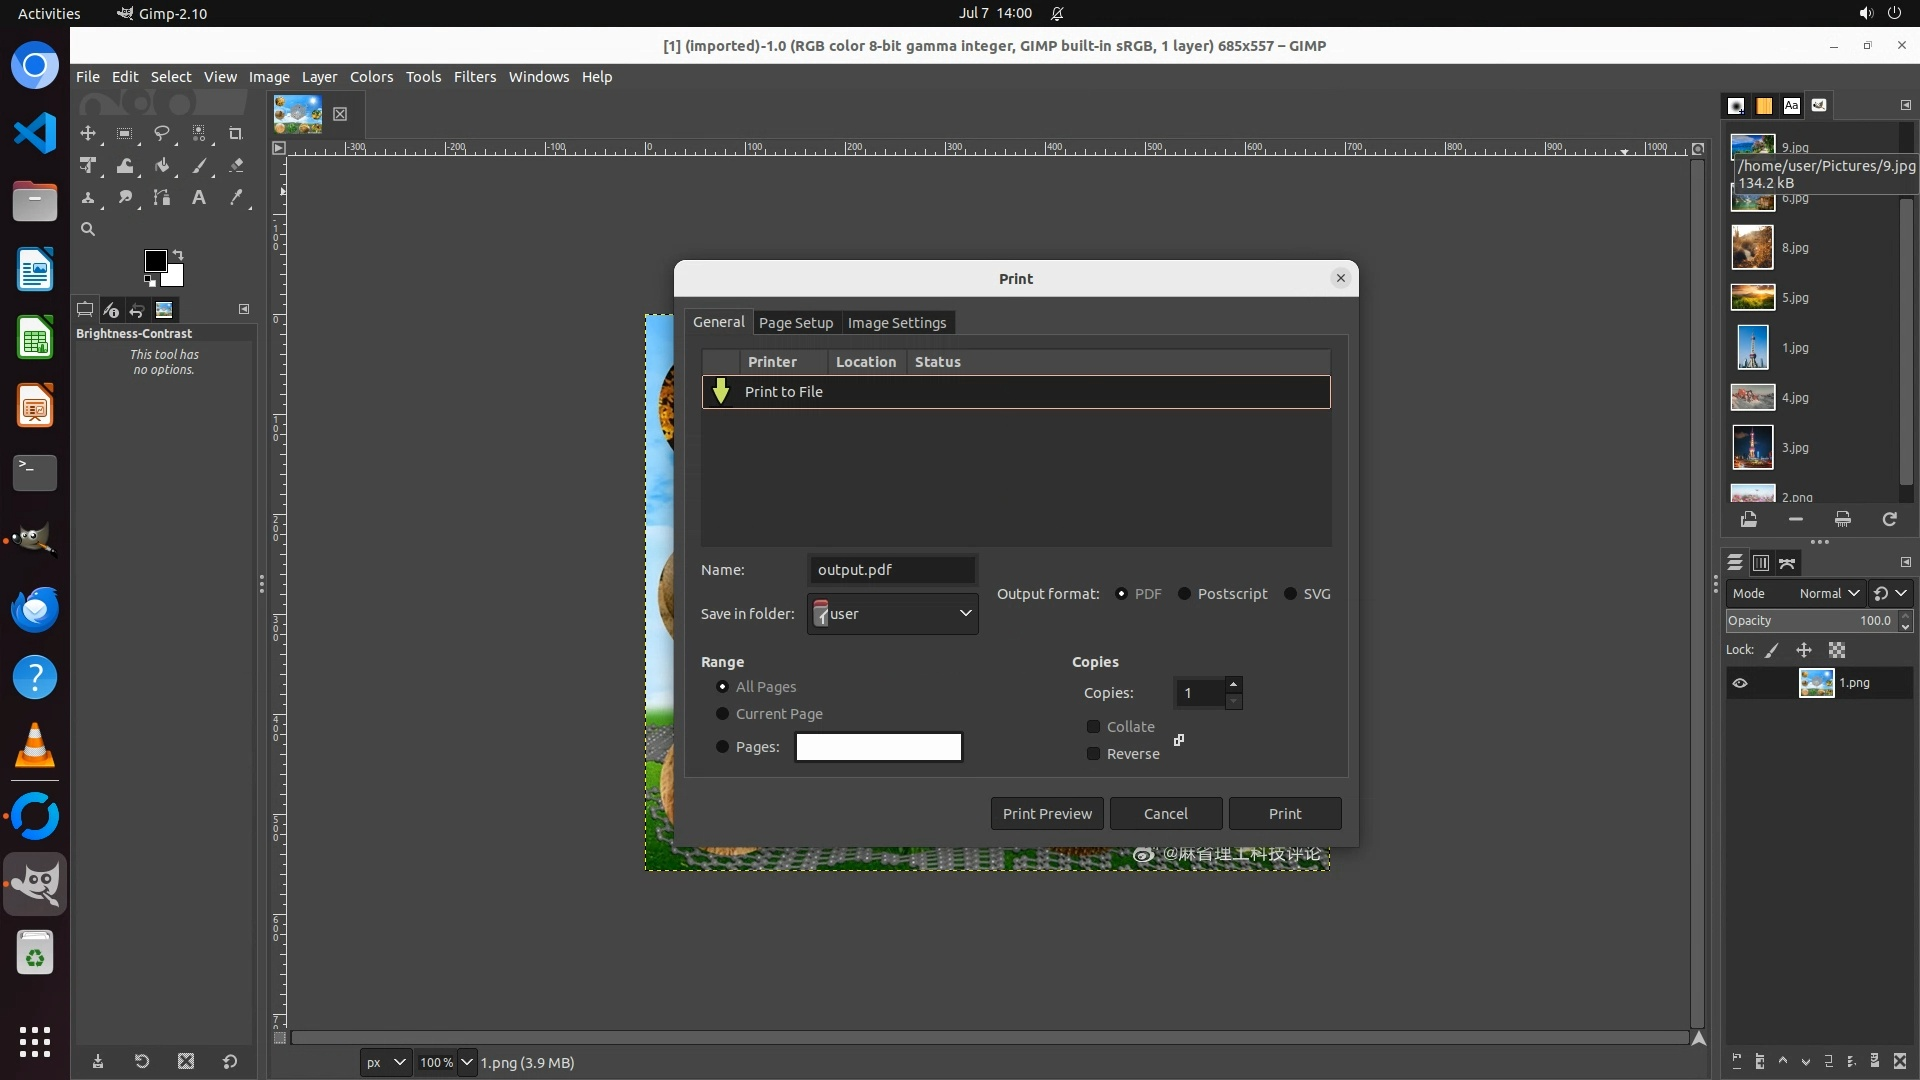Select the Postscript output format
This screenshot has height=1080, width=1920.
(1185, 594)
